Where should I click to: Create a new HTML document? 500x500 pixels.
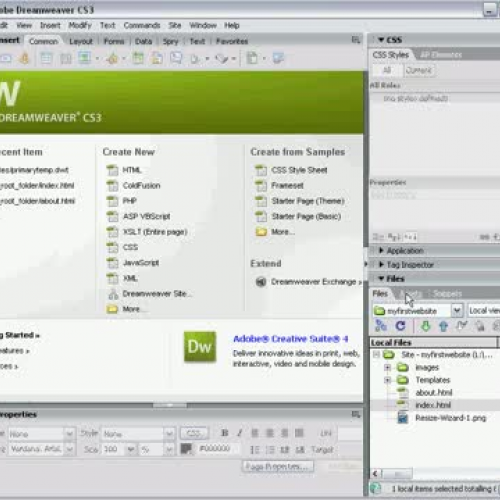click(132, 170)
